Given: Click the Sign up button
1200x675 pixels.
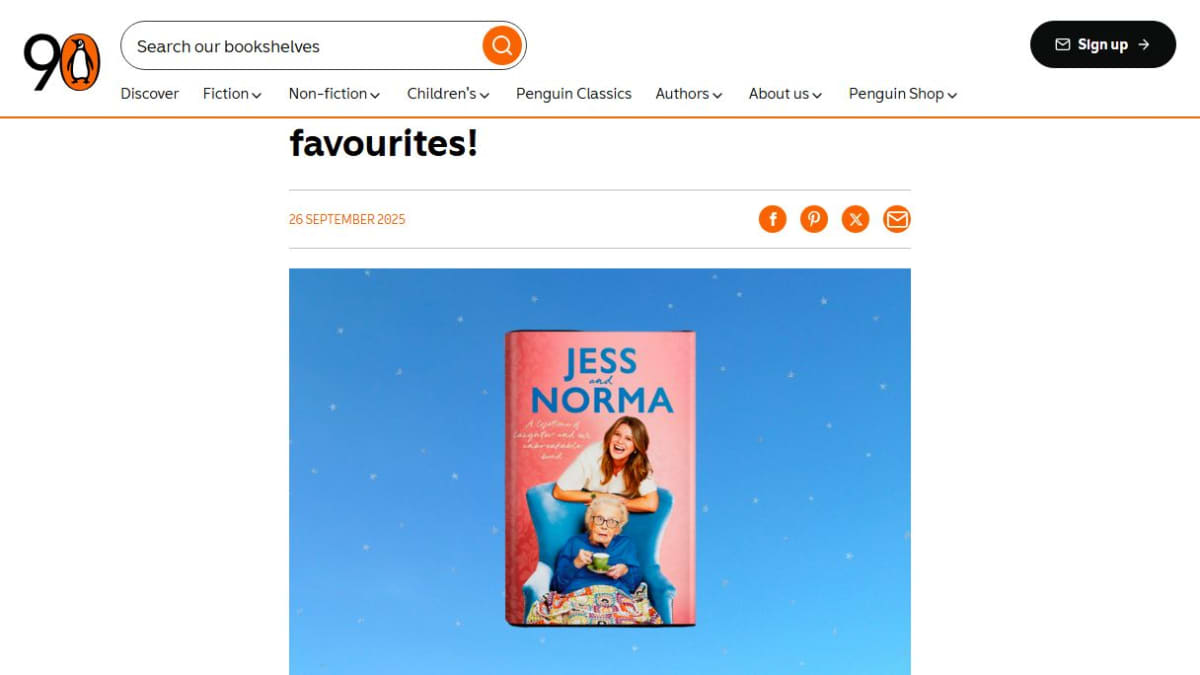Looking at the screenshot, I should tap(1103, 44).
